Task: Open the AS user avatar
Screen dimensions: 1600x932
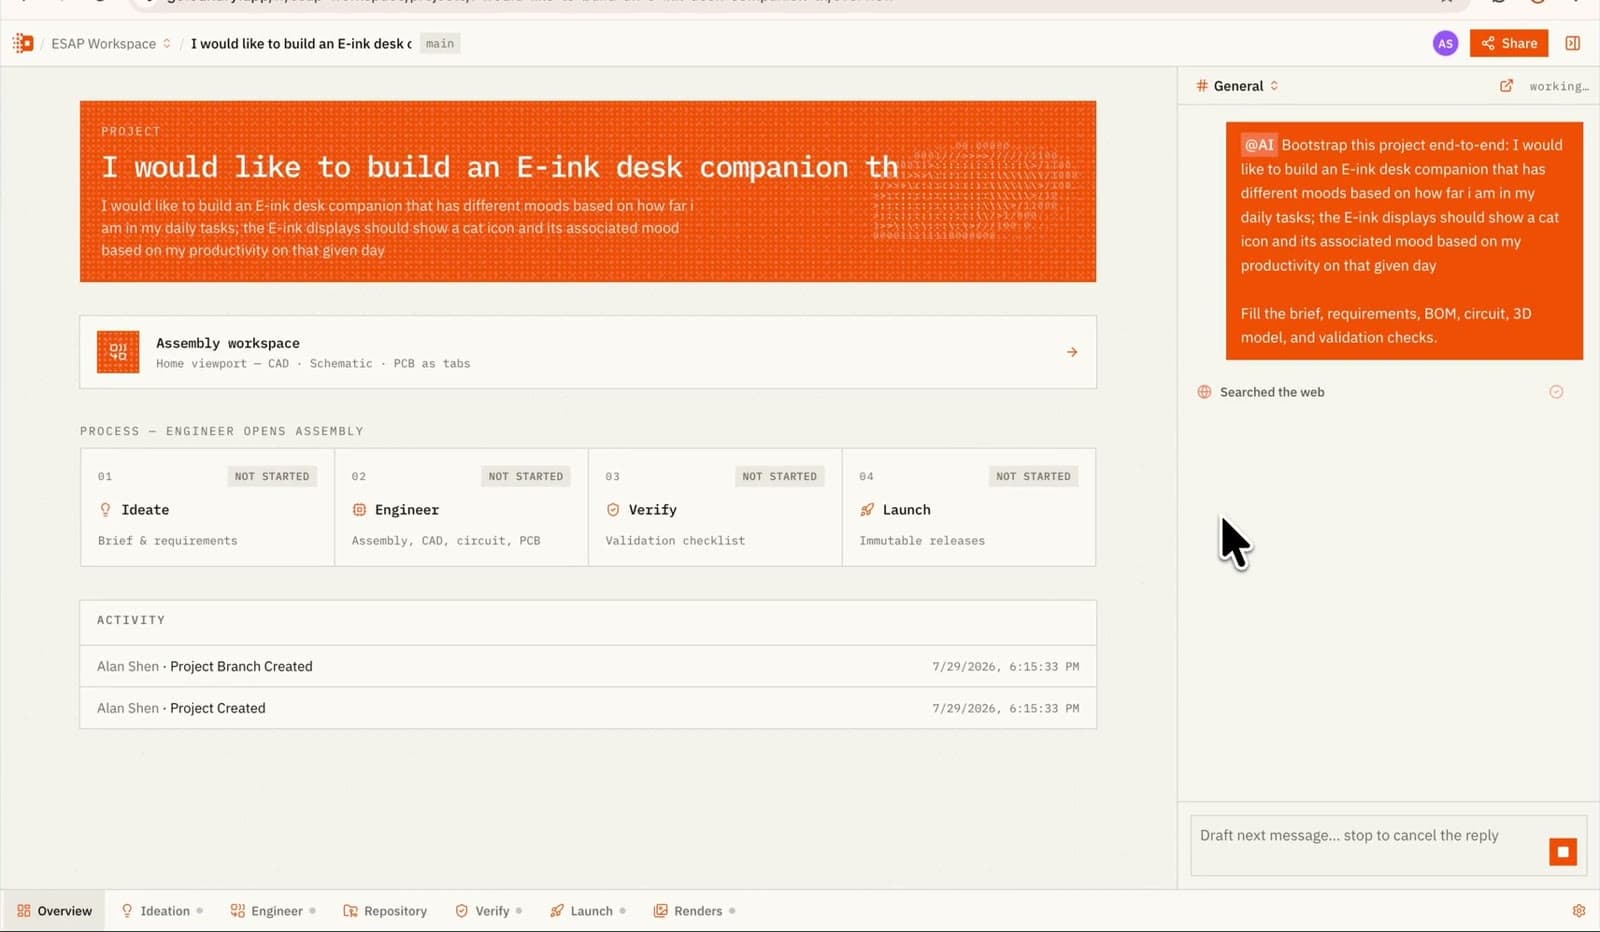Action: tap(1445, 43)
